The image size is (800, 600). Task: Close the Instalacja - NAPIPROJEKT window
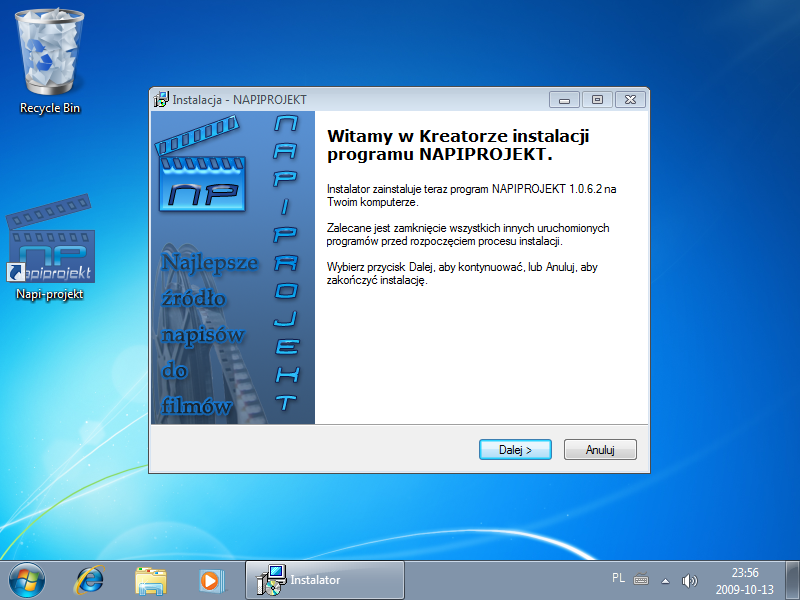click(631, 99)
